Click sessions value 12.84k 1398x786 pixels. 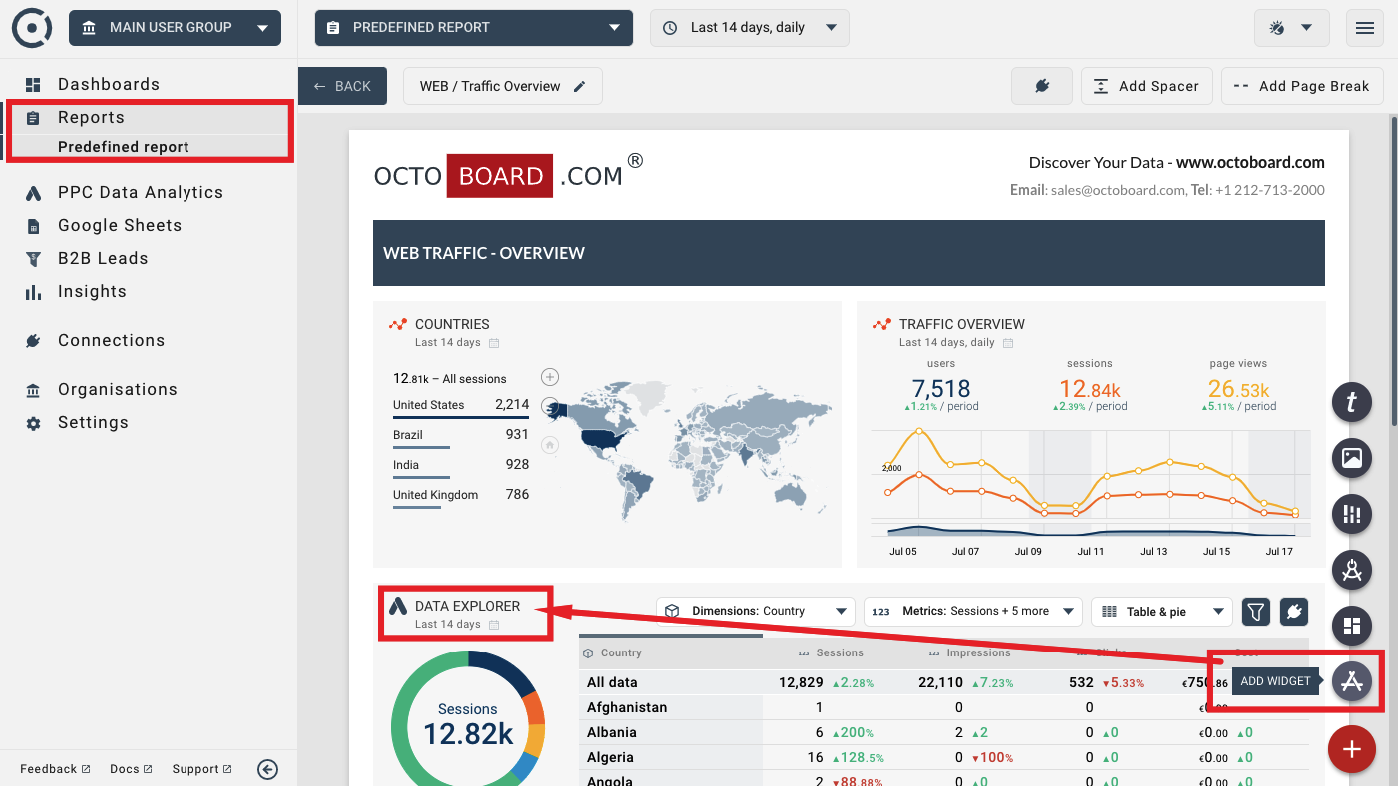click(1090, 389)
